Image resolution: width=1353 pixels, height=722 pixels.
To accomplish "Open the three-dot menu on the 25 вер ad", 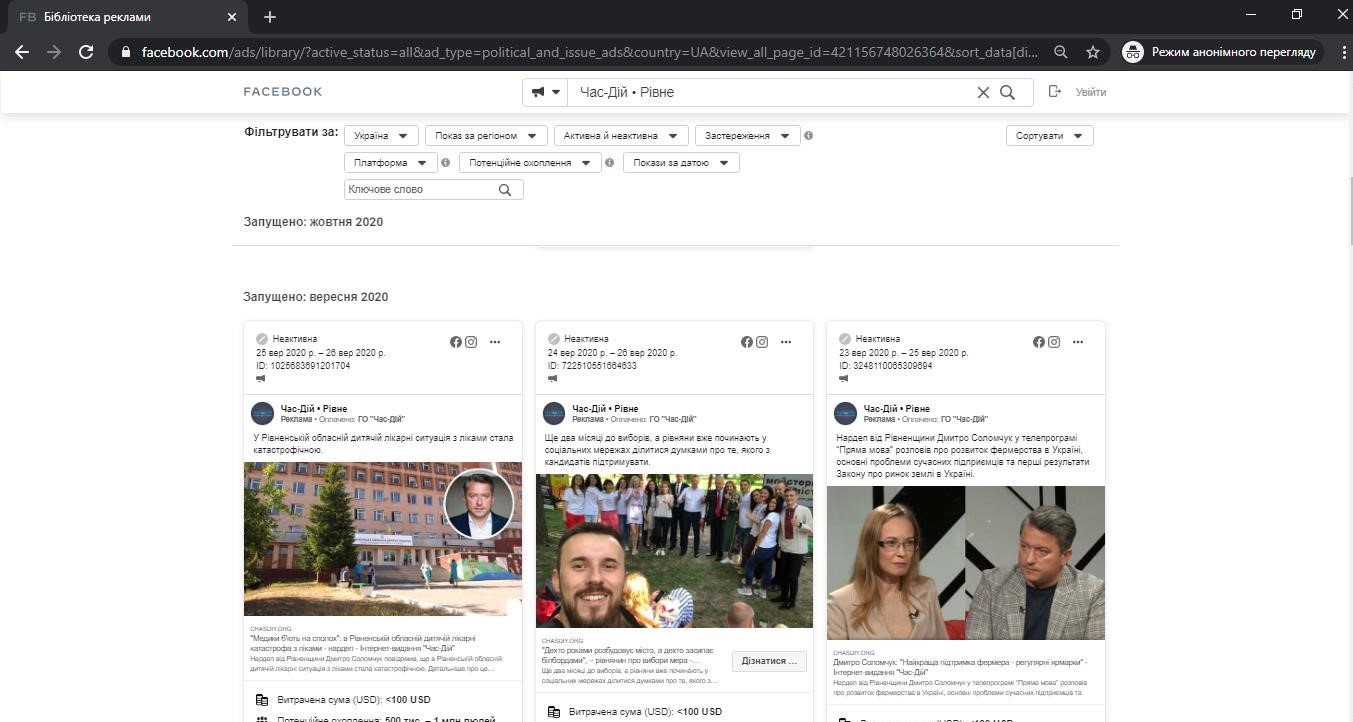I will click(x=495, y=342).
